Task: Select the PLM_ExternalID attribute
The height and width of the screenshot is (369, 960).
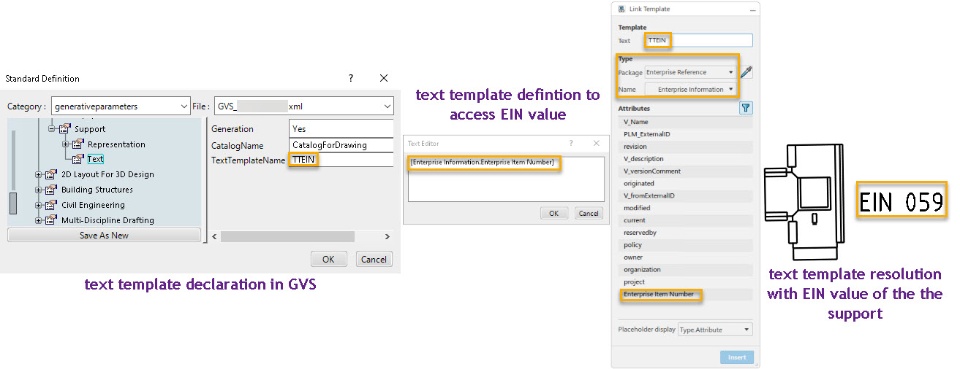Action: pos(686,134)
